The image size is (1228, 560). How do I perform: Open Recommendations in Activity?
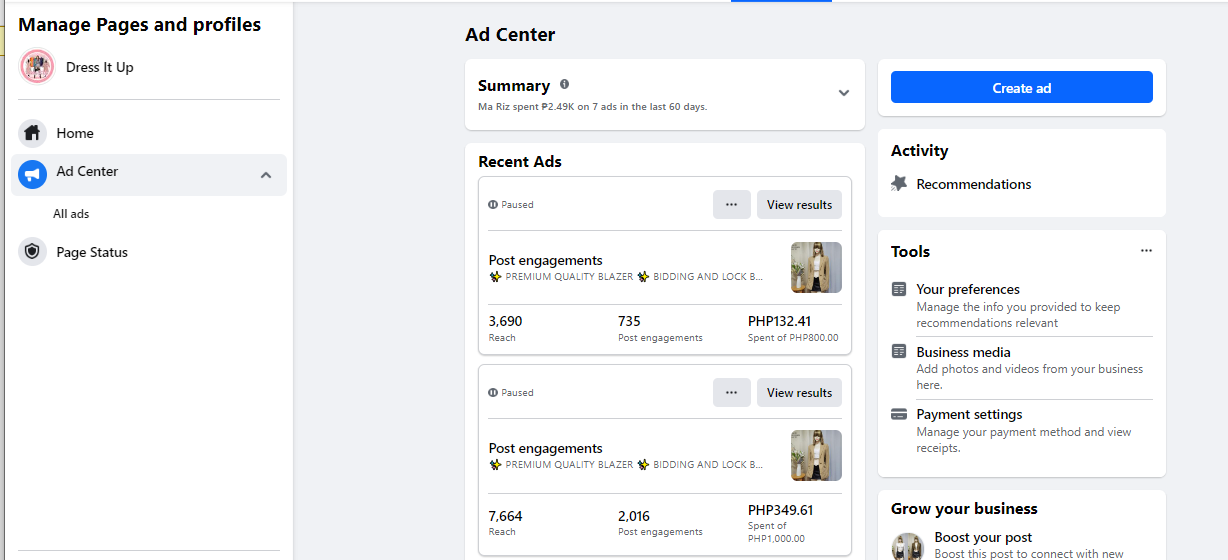click(973, 184)
